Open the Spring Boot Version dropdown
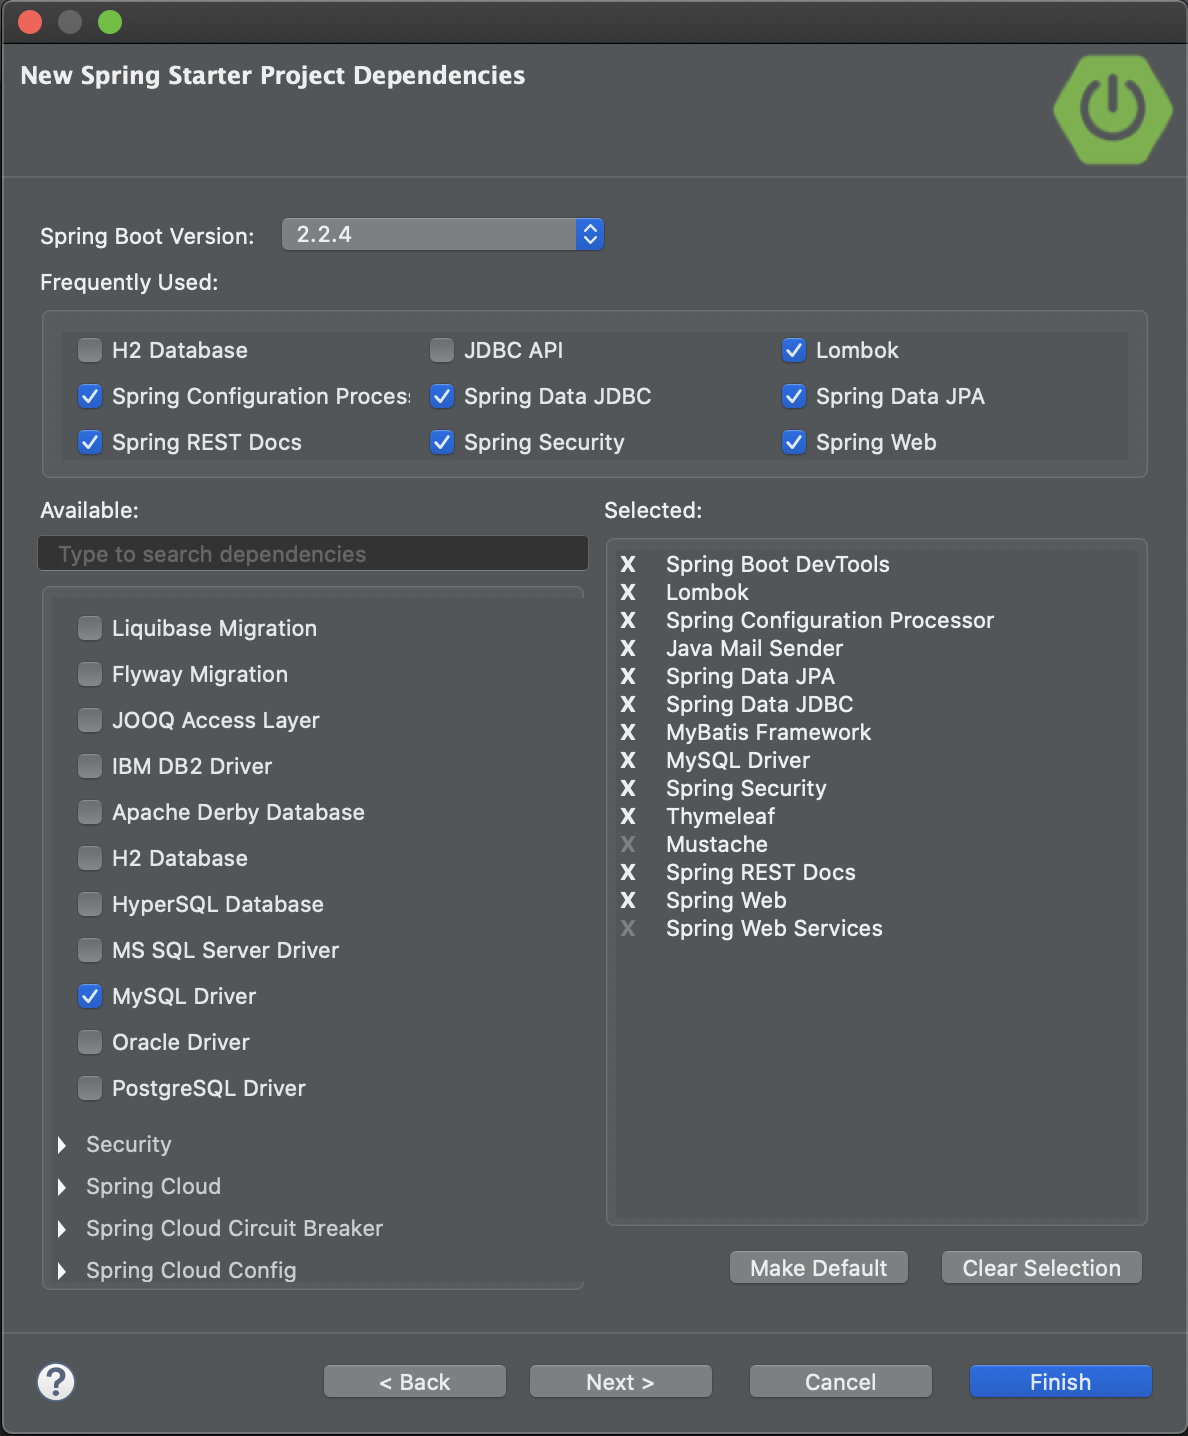Image resolution: width=1188 pixels, height=1436 pixels. 443,234
